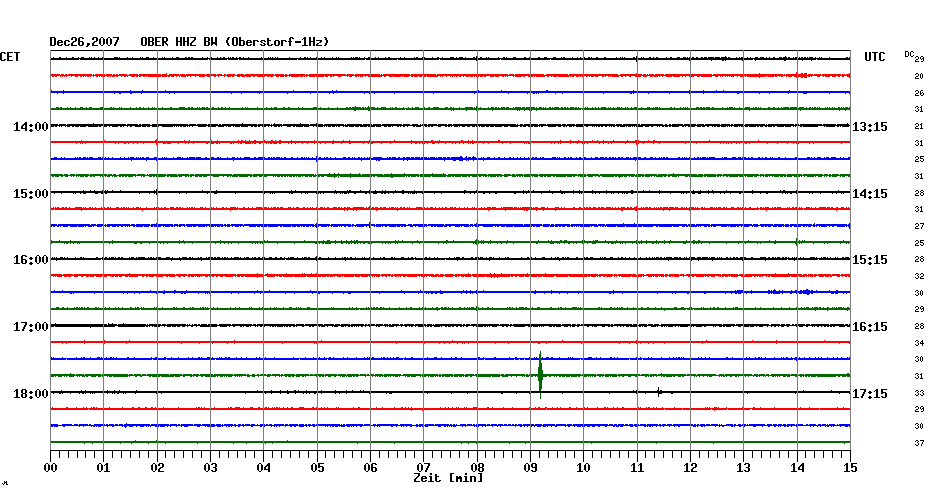Select minute tick label 11
This screenshot has height=494, width=930.
point(637,468)
